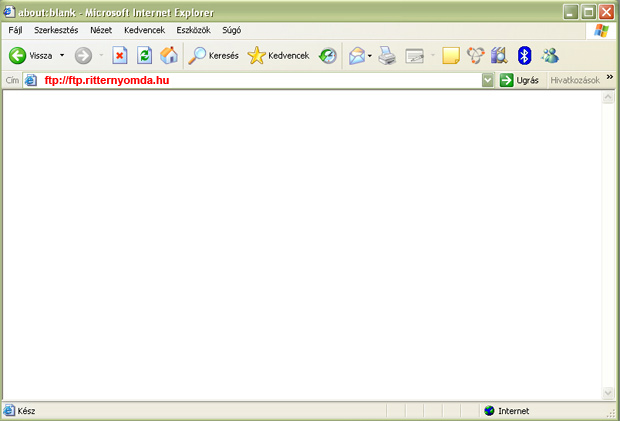Image resolution: width=620 pixels, height=421 pixels.
Task: Click the Internet zone globe icon
Action: (x=489, y=411)
